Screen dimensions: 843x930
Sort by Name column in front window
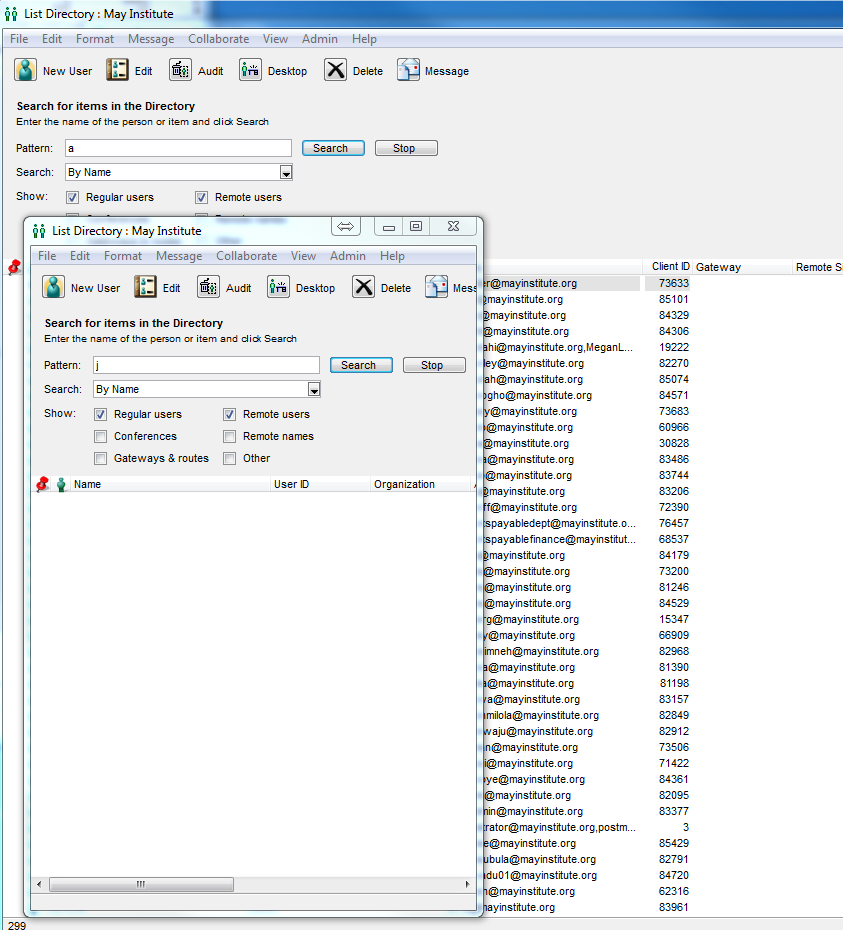[x=171, y=485]
